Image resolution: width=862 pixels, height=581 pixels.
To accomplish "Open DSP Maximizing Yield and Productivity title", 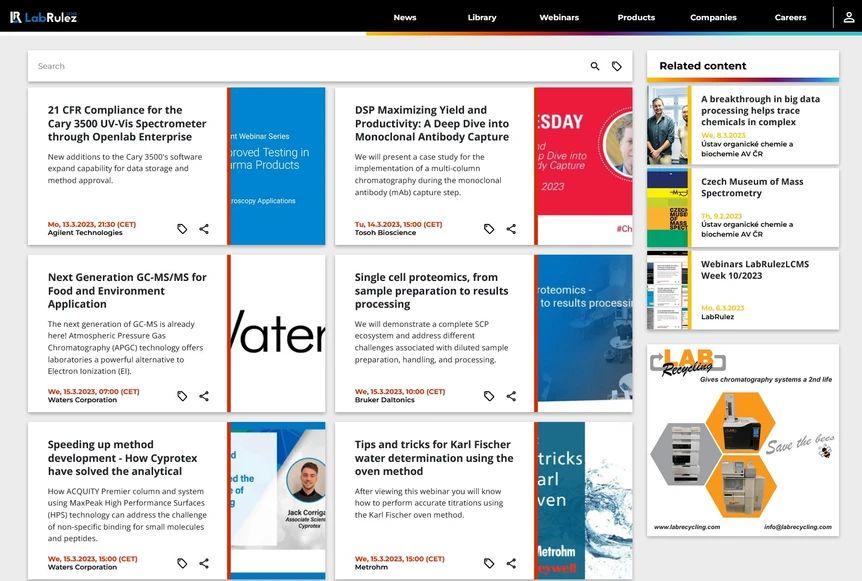I will (x=432, y=124).
